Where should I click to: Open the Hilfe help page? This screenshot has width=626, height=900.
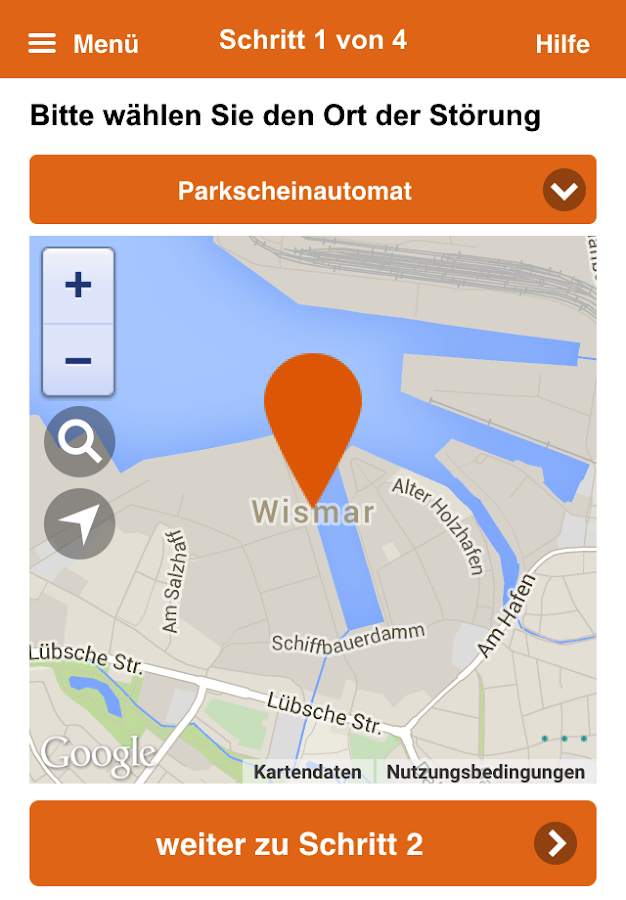pyautogui.click(x=562, y=44)
